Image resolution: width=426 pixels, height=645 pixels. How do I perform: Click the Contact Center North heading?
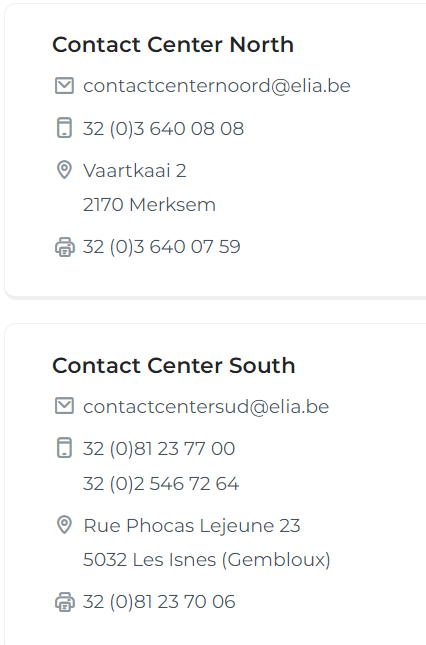[x=173, y=44]
